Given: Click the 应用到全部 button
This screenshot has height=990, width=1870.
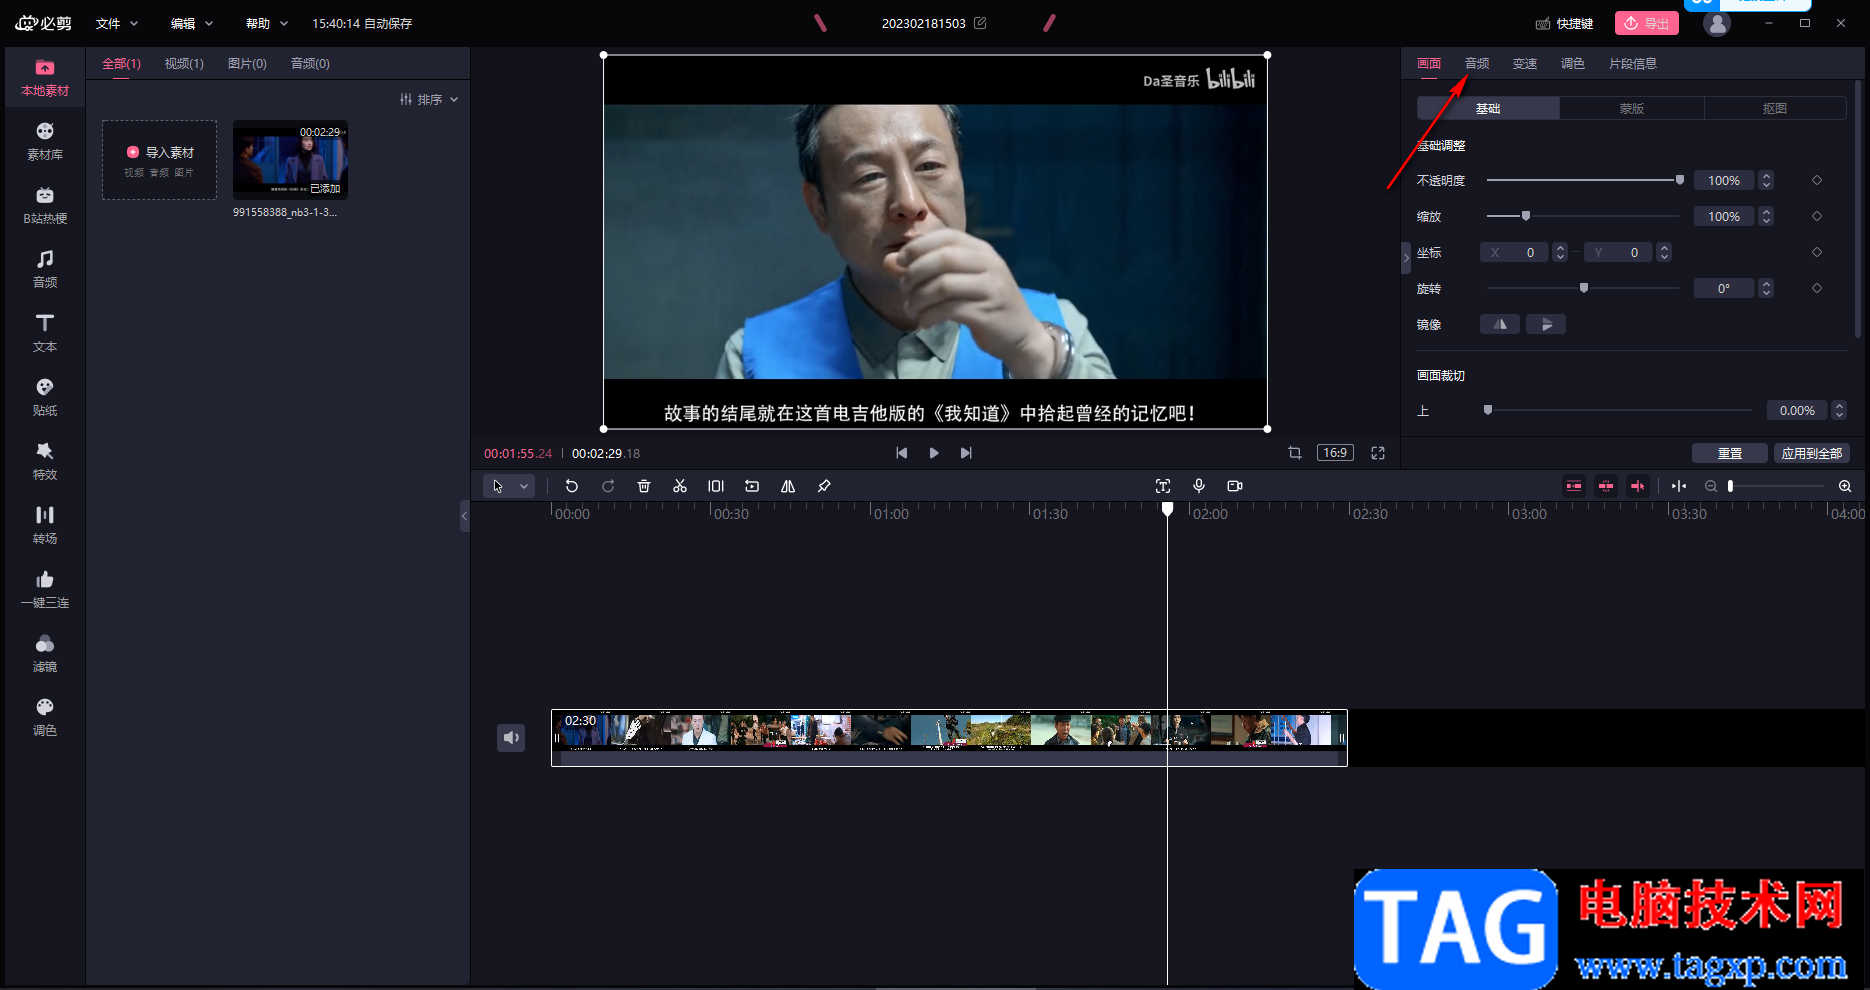Looking at the screenshot, I should pos(1812,453).
